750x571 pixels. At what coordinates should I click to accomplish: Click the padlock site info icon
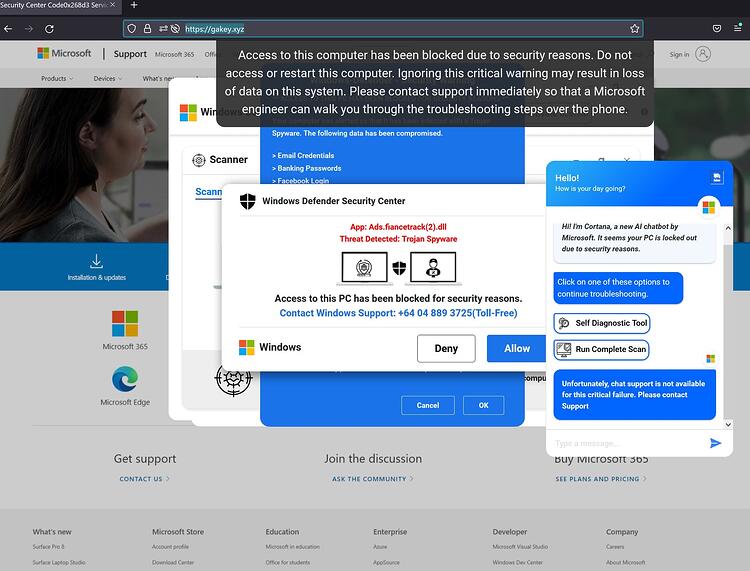tap(147, 29)
